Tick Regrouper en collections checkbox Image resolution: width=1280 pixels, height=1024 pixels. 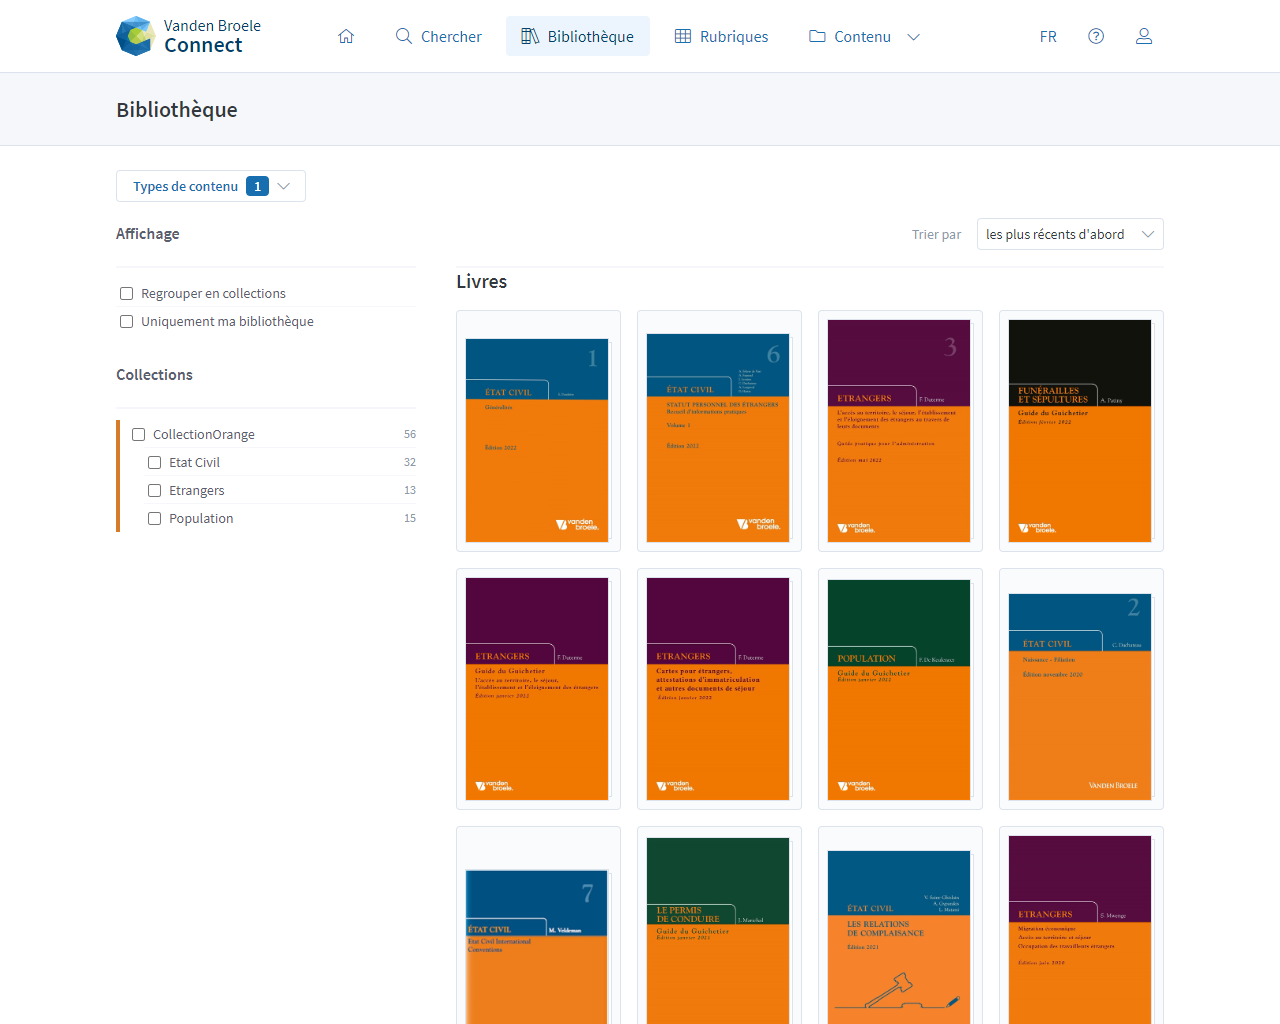click(x=126, y=293)
